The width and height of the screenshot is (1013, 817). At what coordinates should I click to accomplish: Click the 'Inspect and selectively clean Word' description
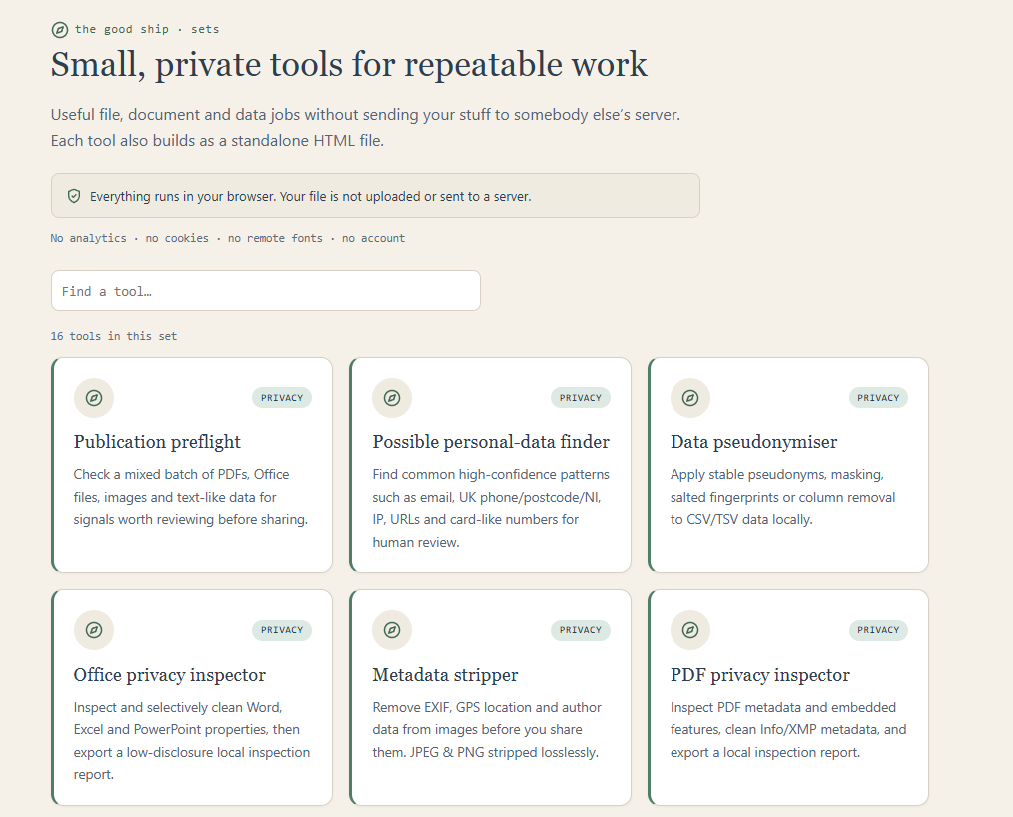pos(192,741)
